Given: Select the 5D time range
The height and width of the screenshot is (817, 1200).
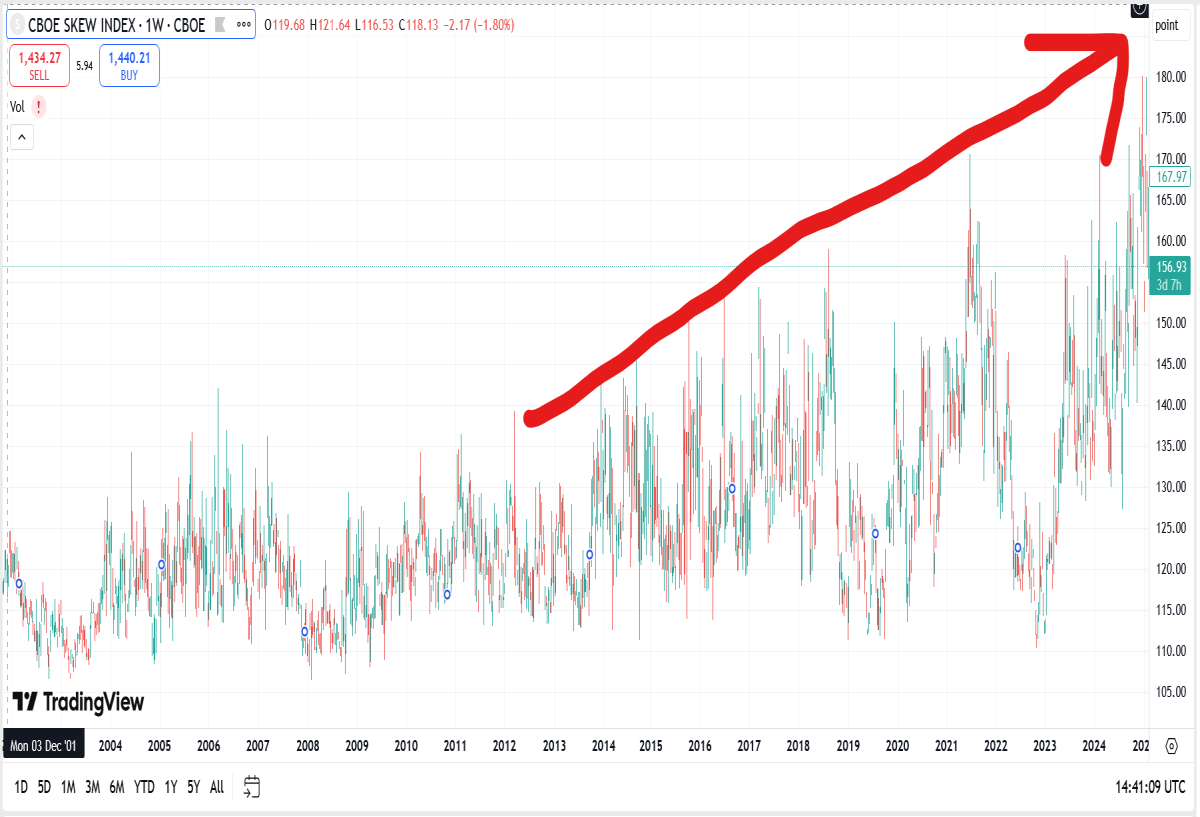Looking at the screenshot, I should click(x=44, y=787).
